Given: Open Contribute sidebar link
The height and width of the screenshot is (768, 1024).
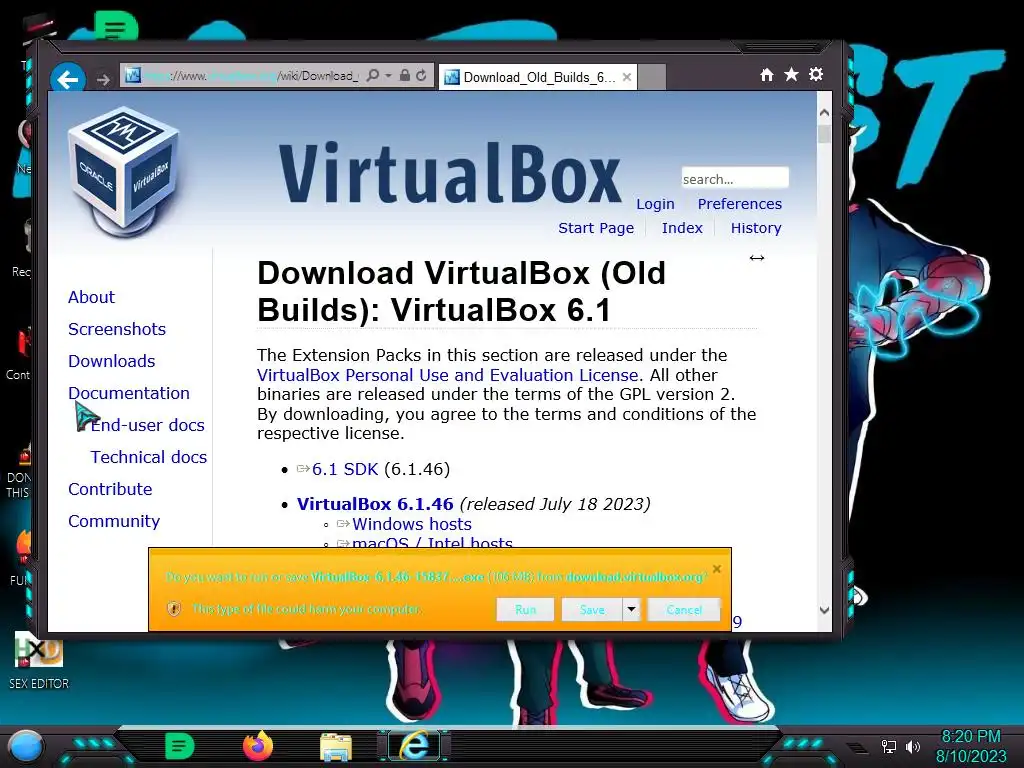Looking at the screenshot, I should point(110,489).
